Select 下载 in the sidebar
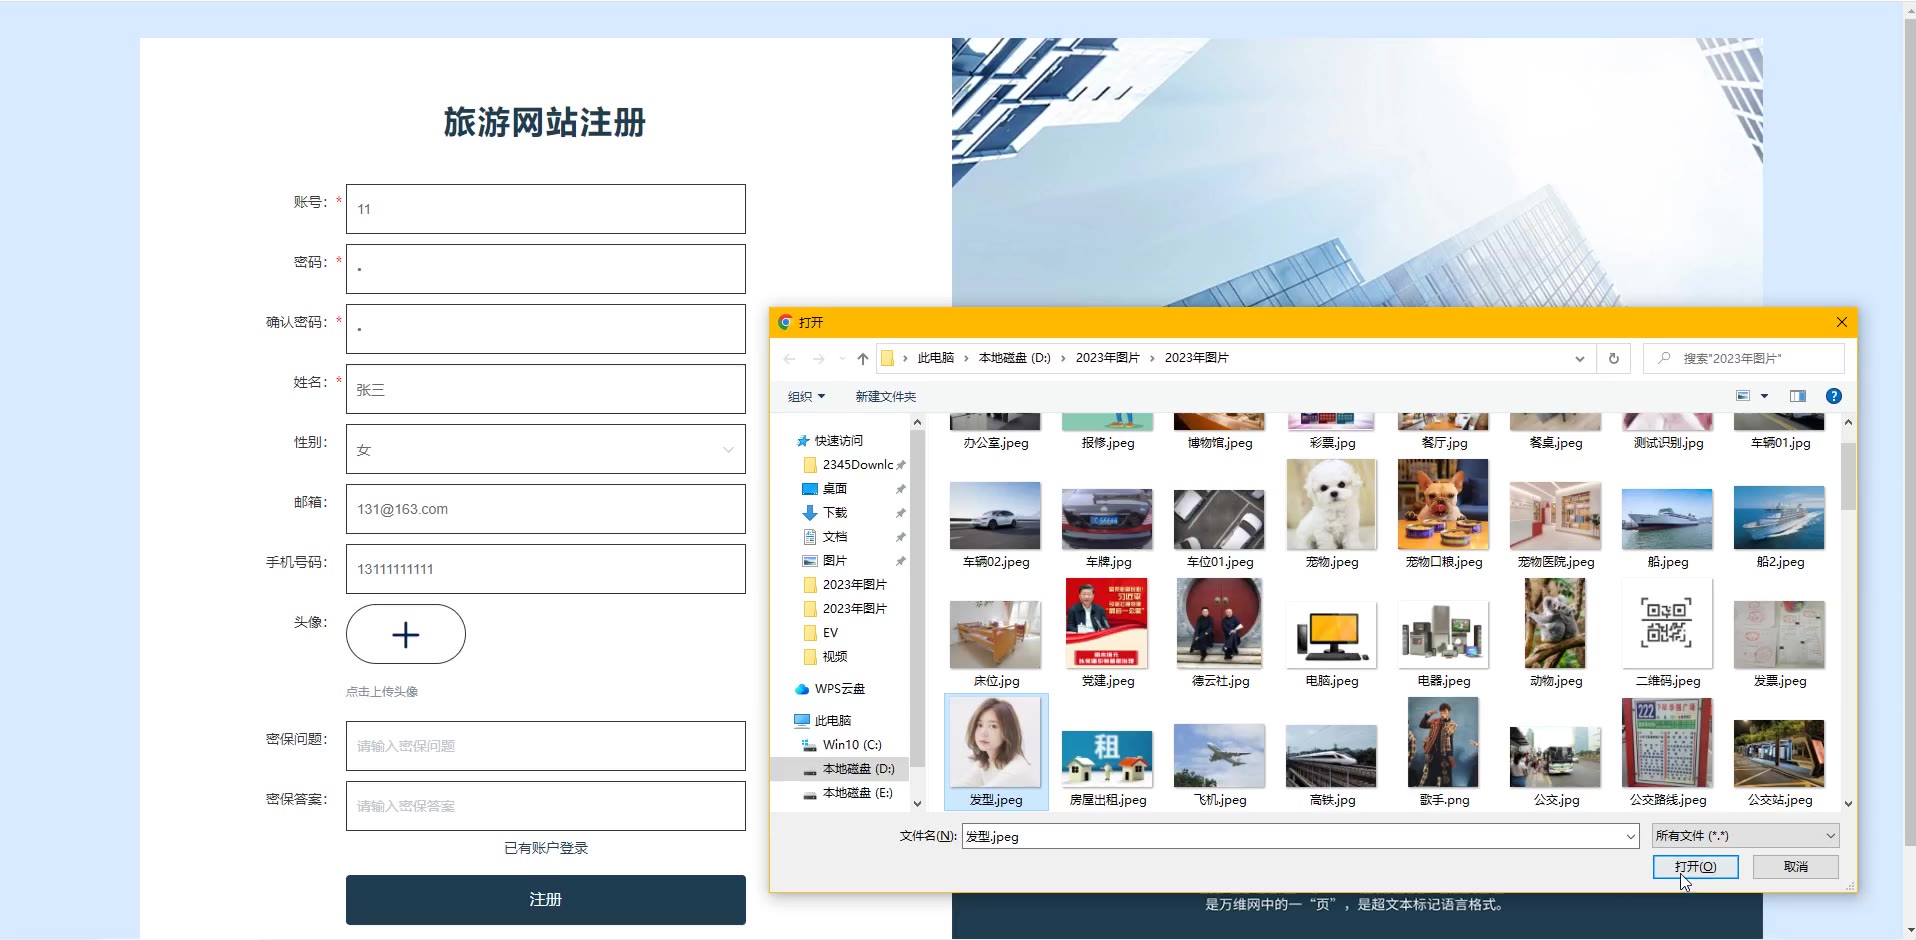Viewport: 1916px width, 940px height. pos(834,512)
